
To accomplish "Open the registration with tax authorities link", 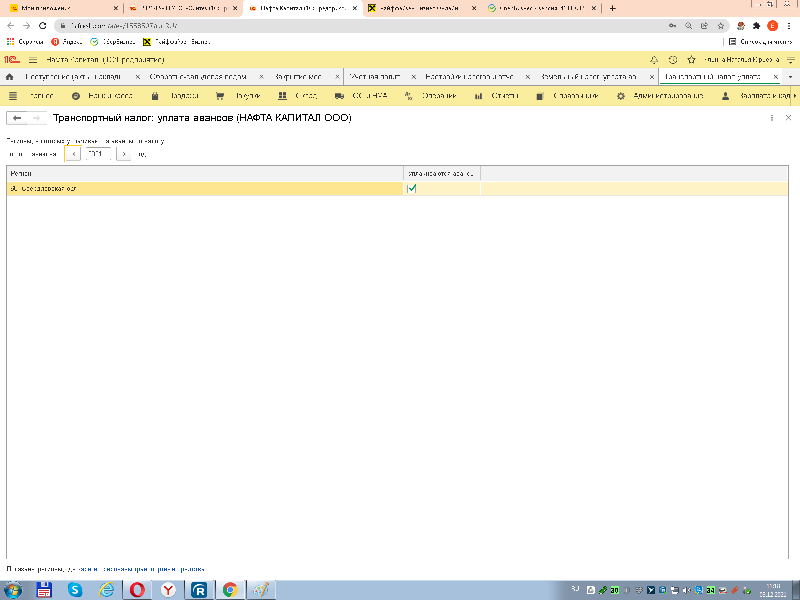I will pyautogui.click(x=142, y=568).
